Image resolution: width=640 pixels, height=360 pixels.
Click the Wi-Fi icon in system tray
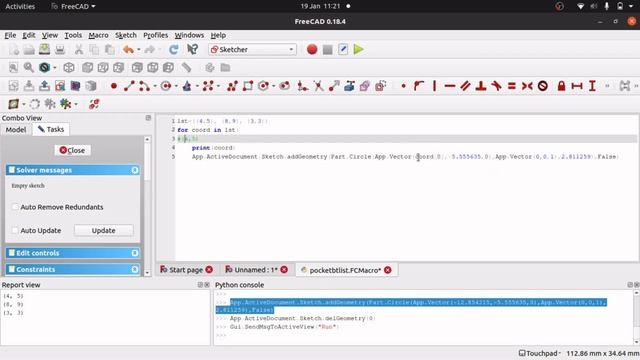[580, 6]
